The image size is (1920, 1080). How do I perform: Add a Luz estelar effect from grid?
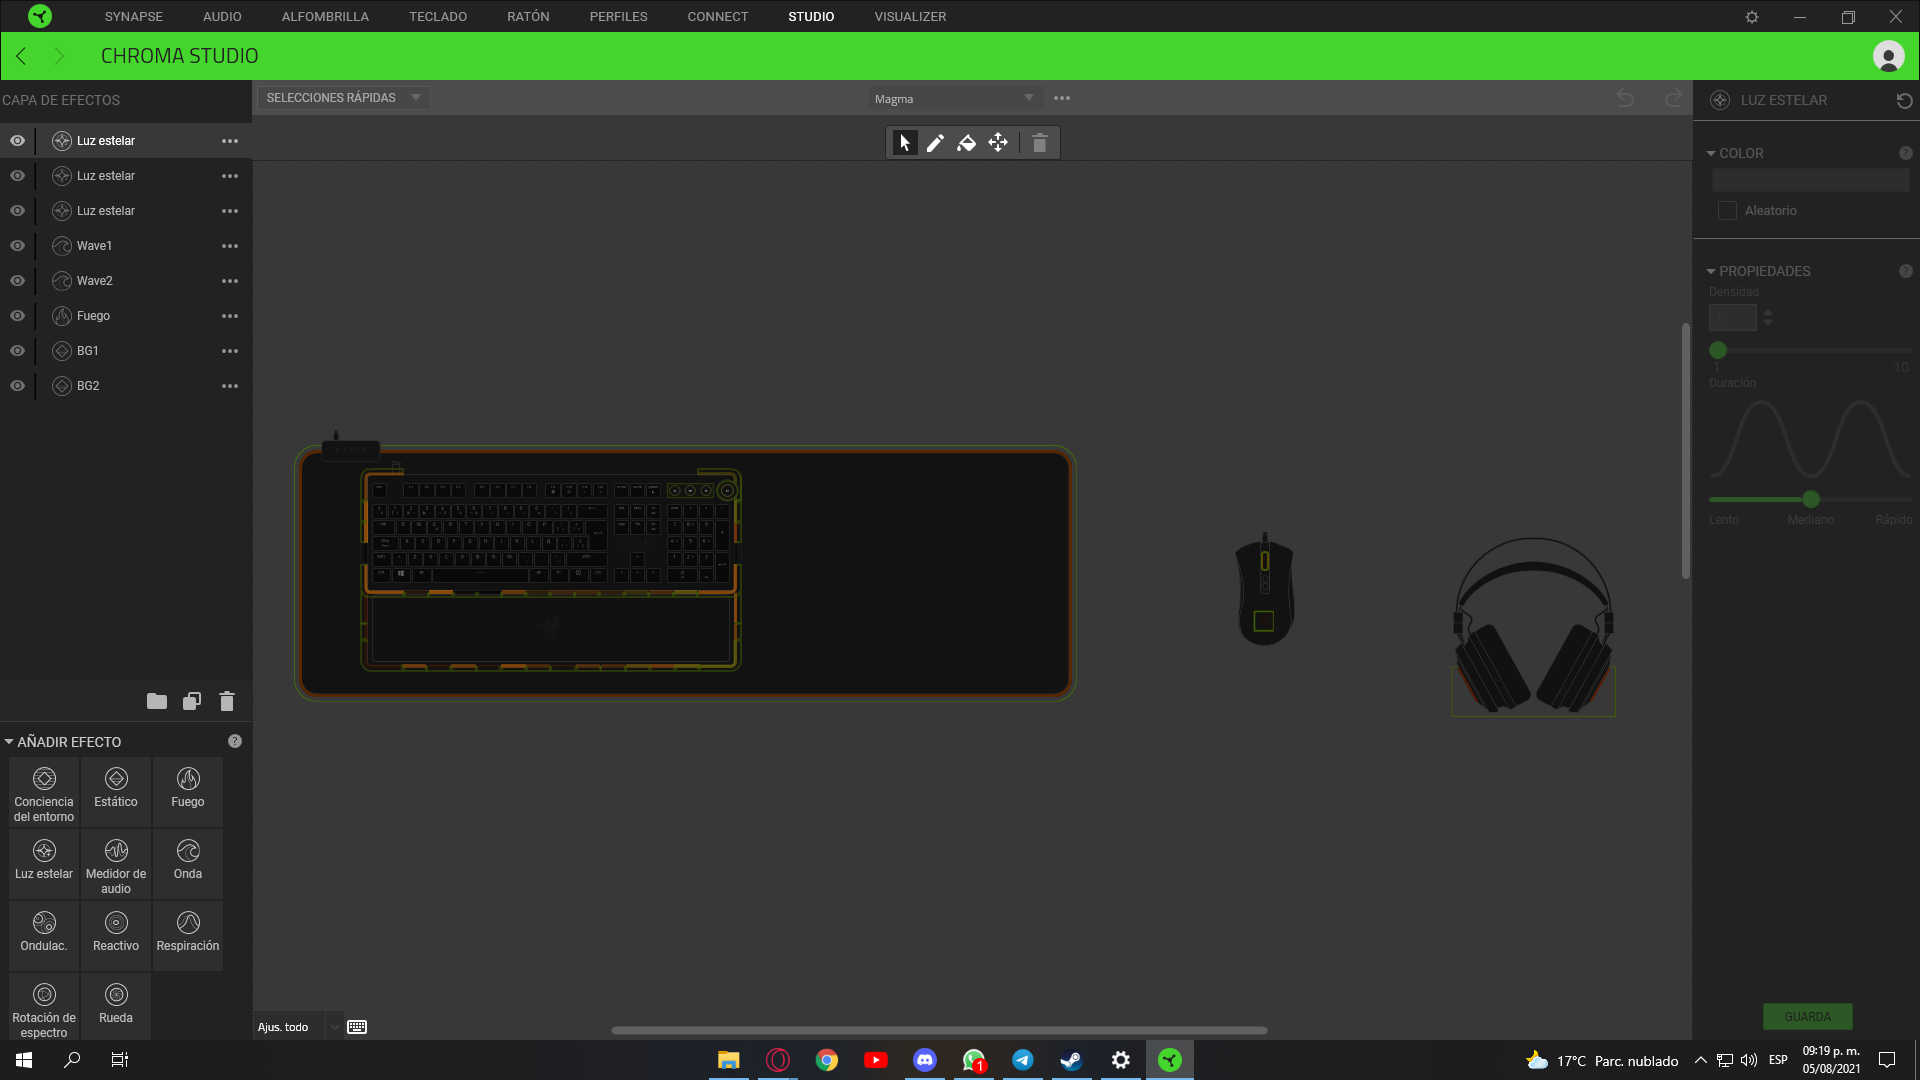[x=44, y=865]
